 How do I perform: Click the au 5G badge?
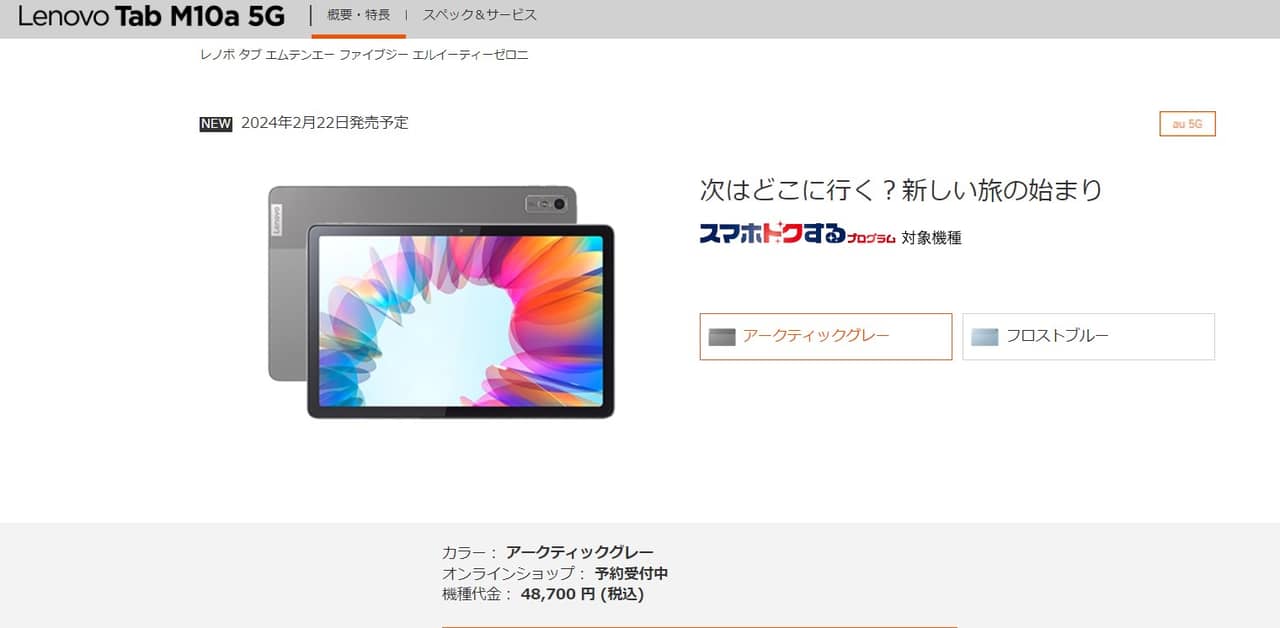[x=1188, y=124]
